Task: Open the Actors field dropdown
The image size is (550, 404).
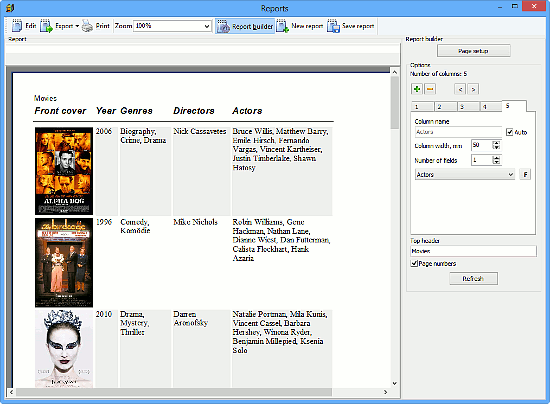Action: (x=465, y=174)
